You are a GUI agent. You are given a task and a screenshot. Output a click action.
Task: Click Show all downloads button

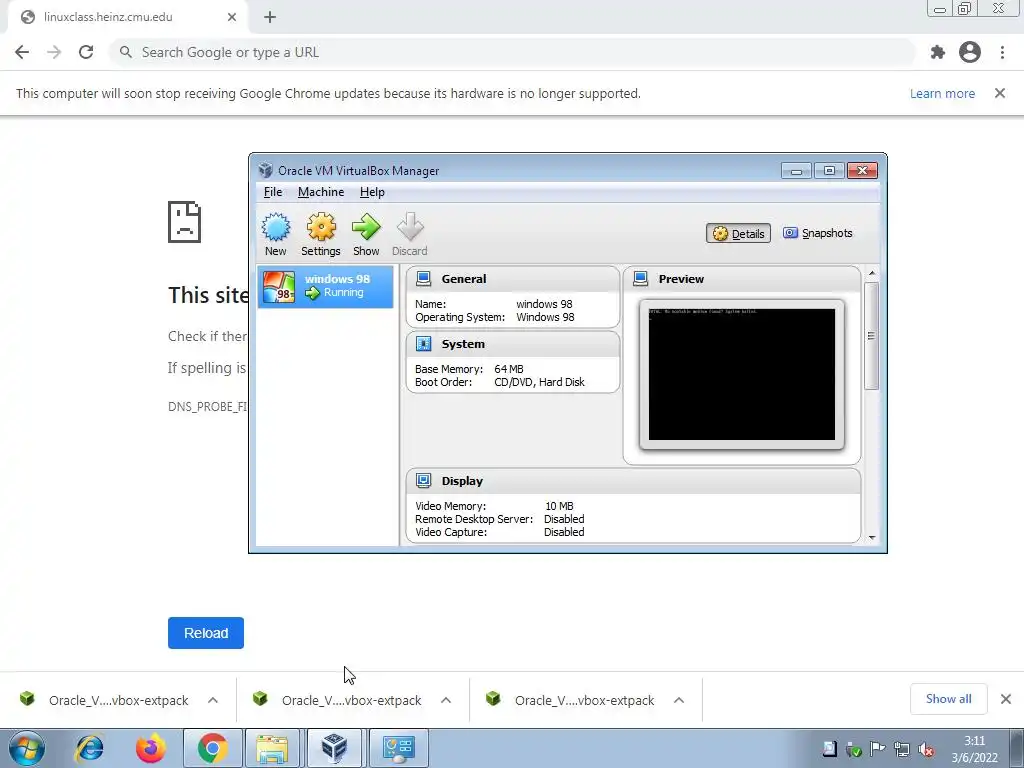pos(948,699)
